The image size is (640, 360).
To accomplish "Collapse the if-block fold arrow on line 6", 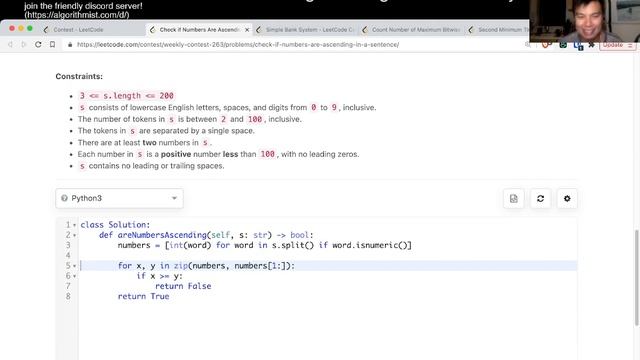I will pyautogui.click(x=75, y=276).
